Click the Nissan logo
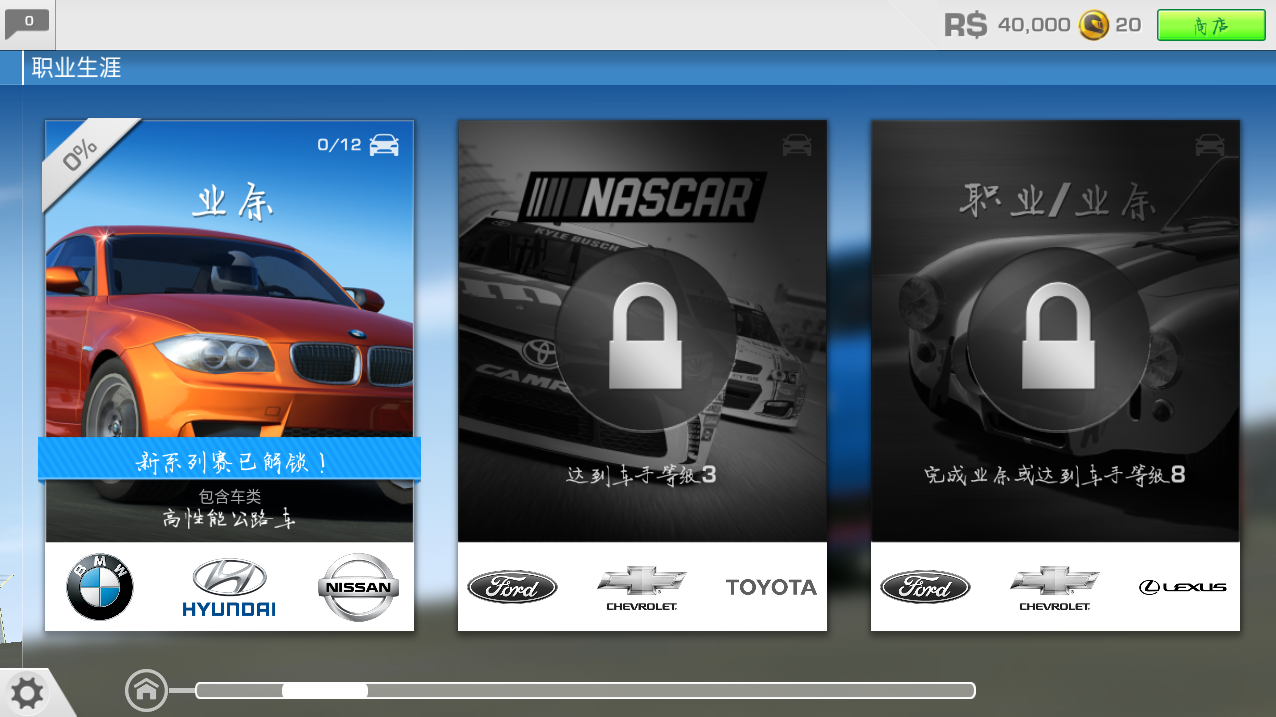 pos(358,587)
